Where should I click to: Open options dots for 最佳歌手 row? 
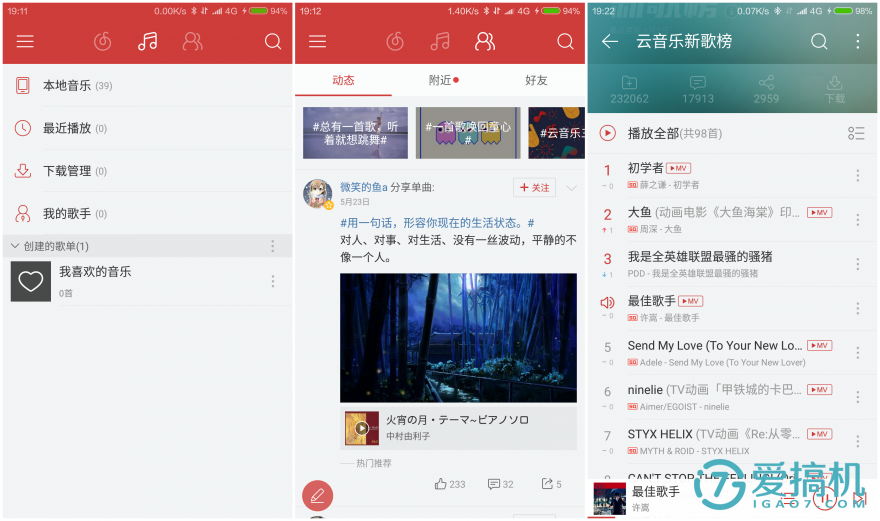pyautogui.click(x=858, y=309)
